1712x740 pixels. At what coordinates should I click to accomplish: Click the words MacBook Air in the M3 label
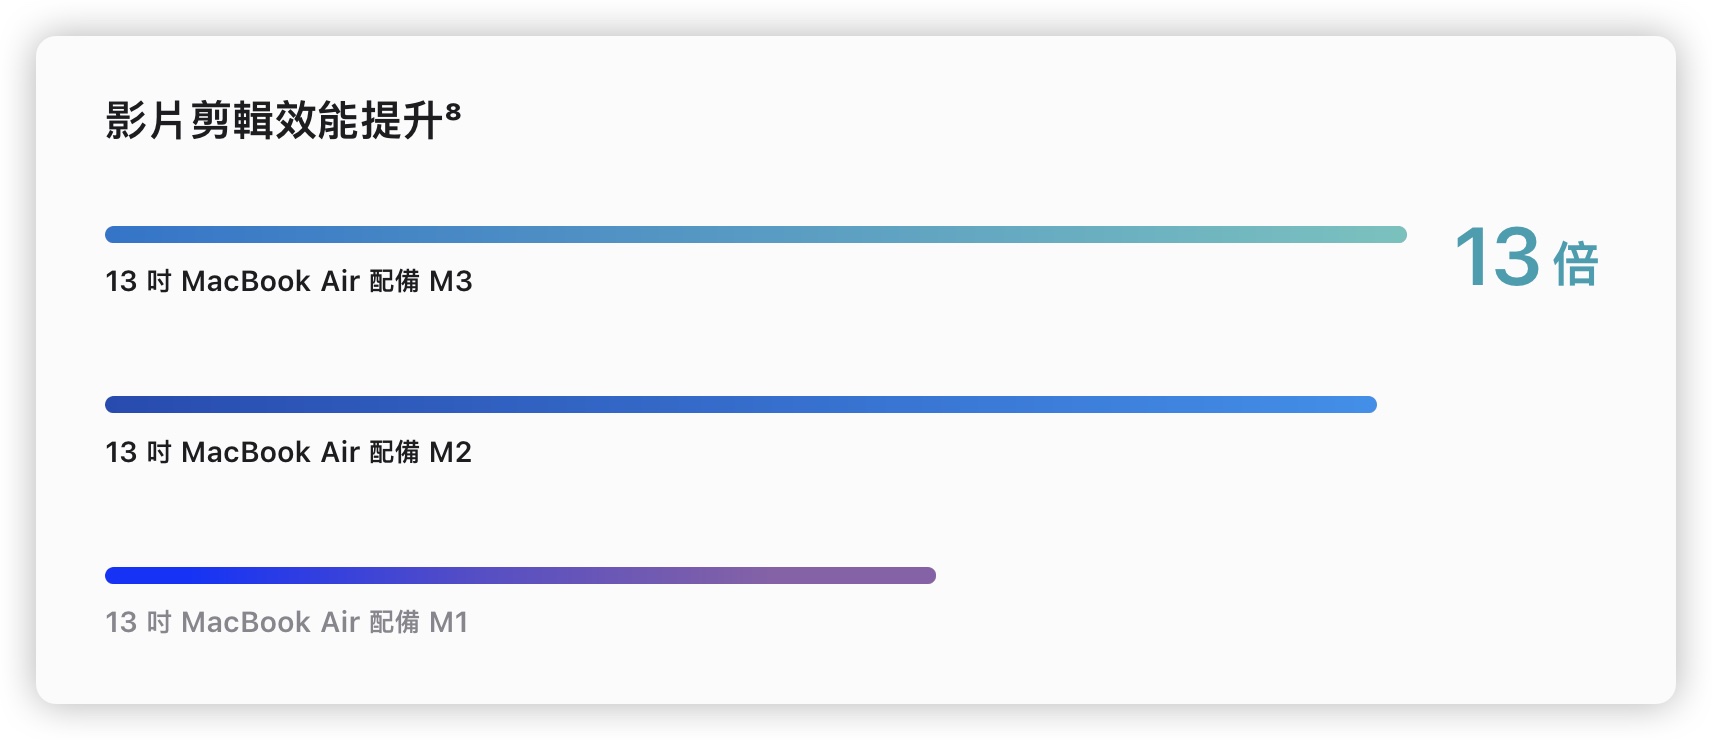(x=270, y=281)
